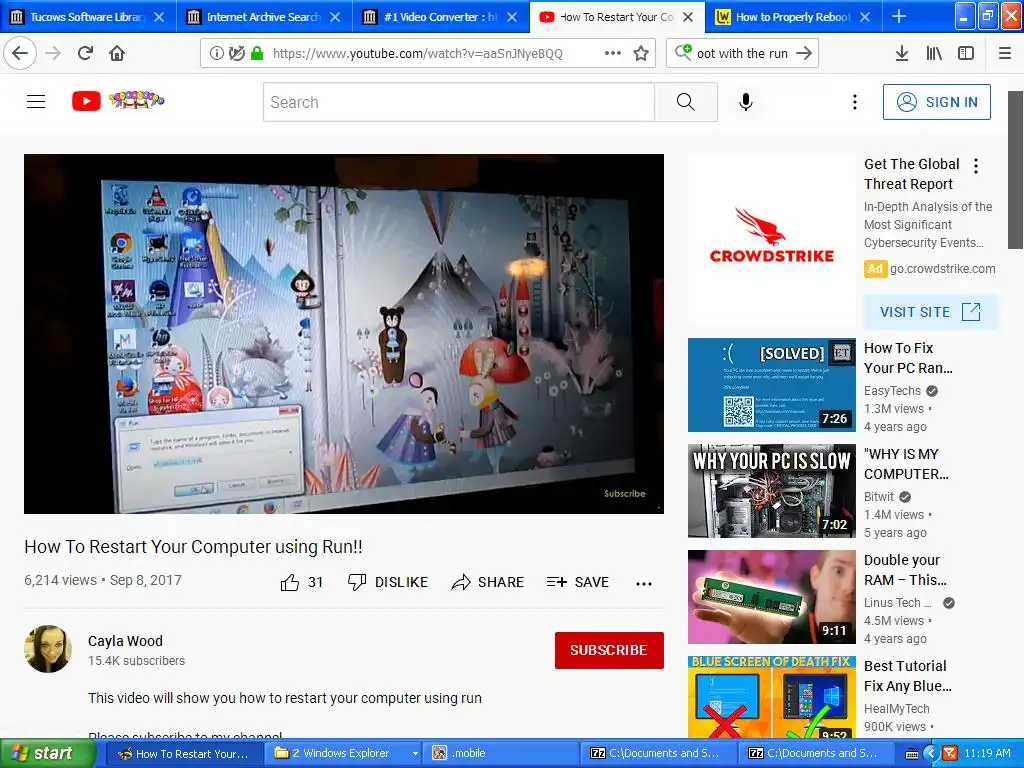Click VISIT SITE for CrowdStrike ad
Image resolution: width=1024 pixels, height=768 pixels.
tap(931, 312)
